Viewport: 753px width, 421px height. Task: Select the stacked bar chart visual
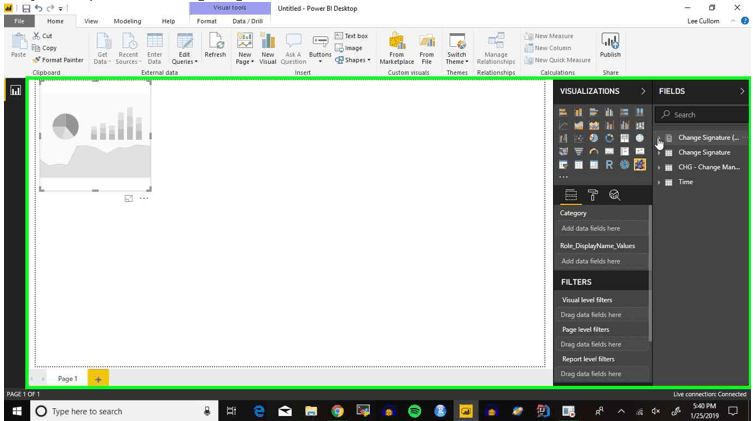coord(563,112)
